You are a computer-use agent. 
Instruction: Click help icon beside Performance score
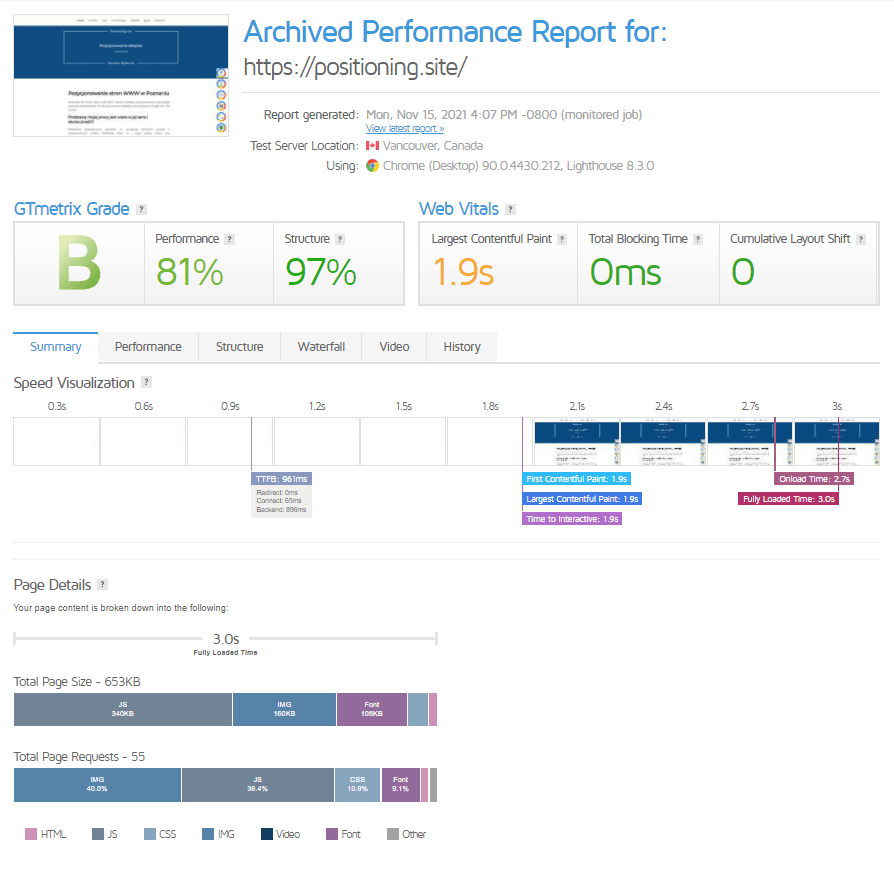coord(230,239)
